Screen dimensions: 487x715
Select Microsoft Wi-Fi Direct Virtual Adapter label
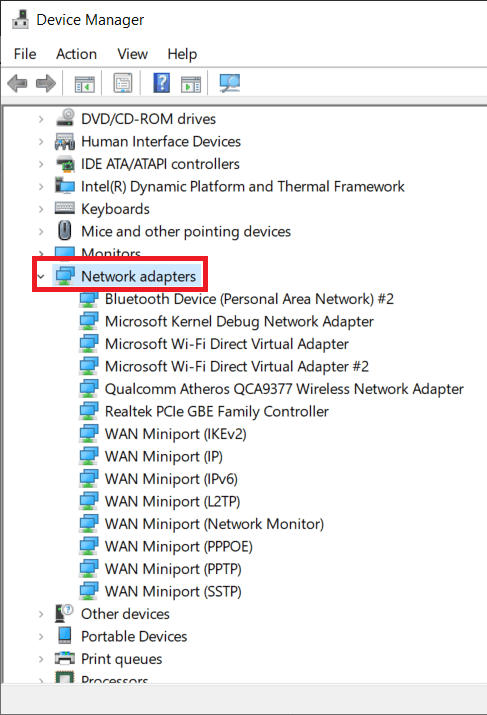tap(227, 344)
